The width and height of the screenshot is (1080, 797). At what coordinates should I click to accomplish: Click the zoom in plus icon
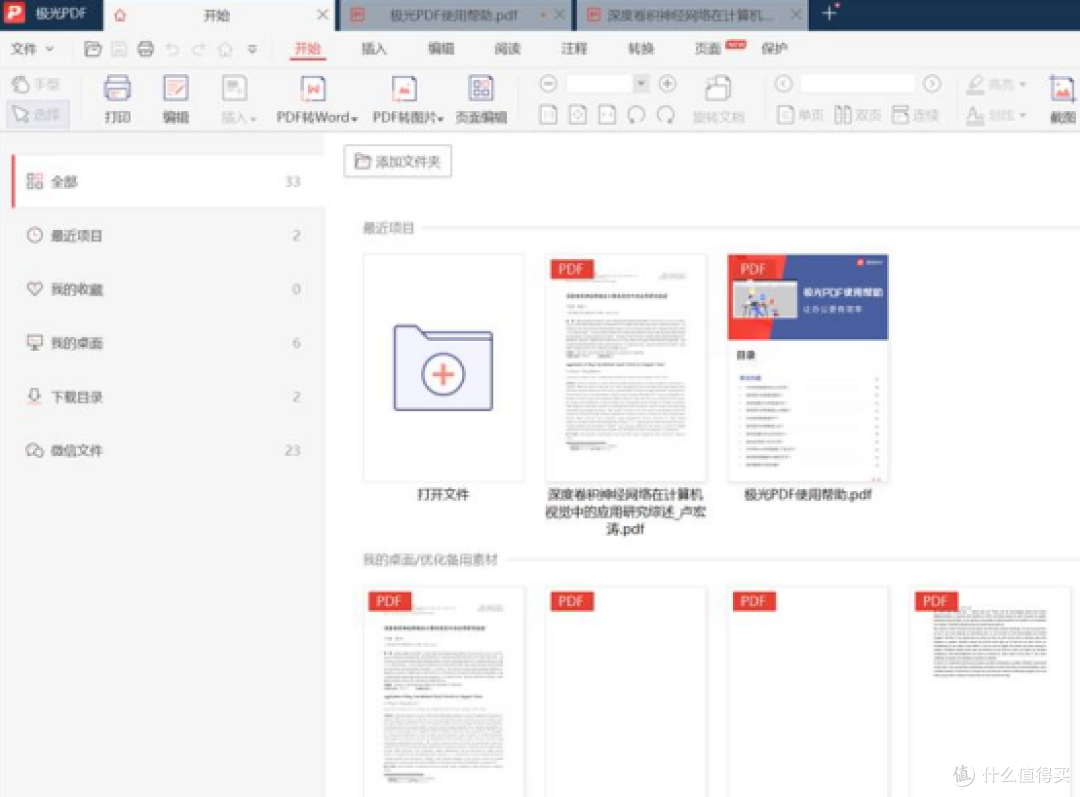click(667, 84)
